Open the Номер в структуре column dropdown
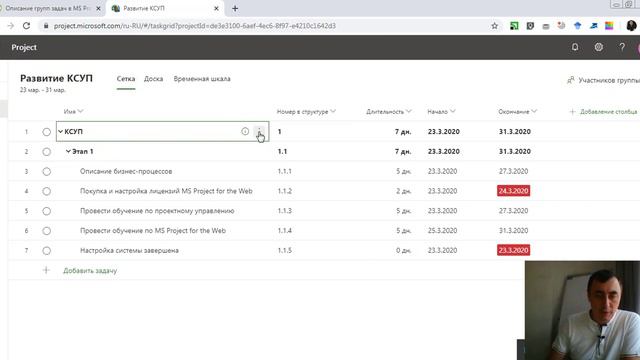Screen dimensions: 640x360 point(333,111)
